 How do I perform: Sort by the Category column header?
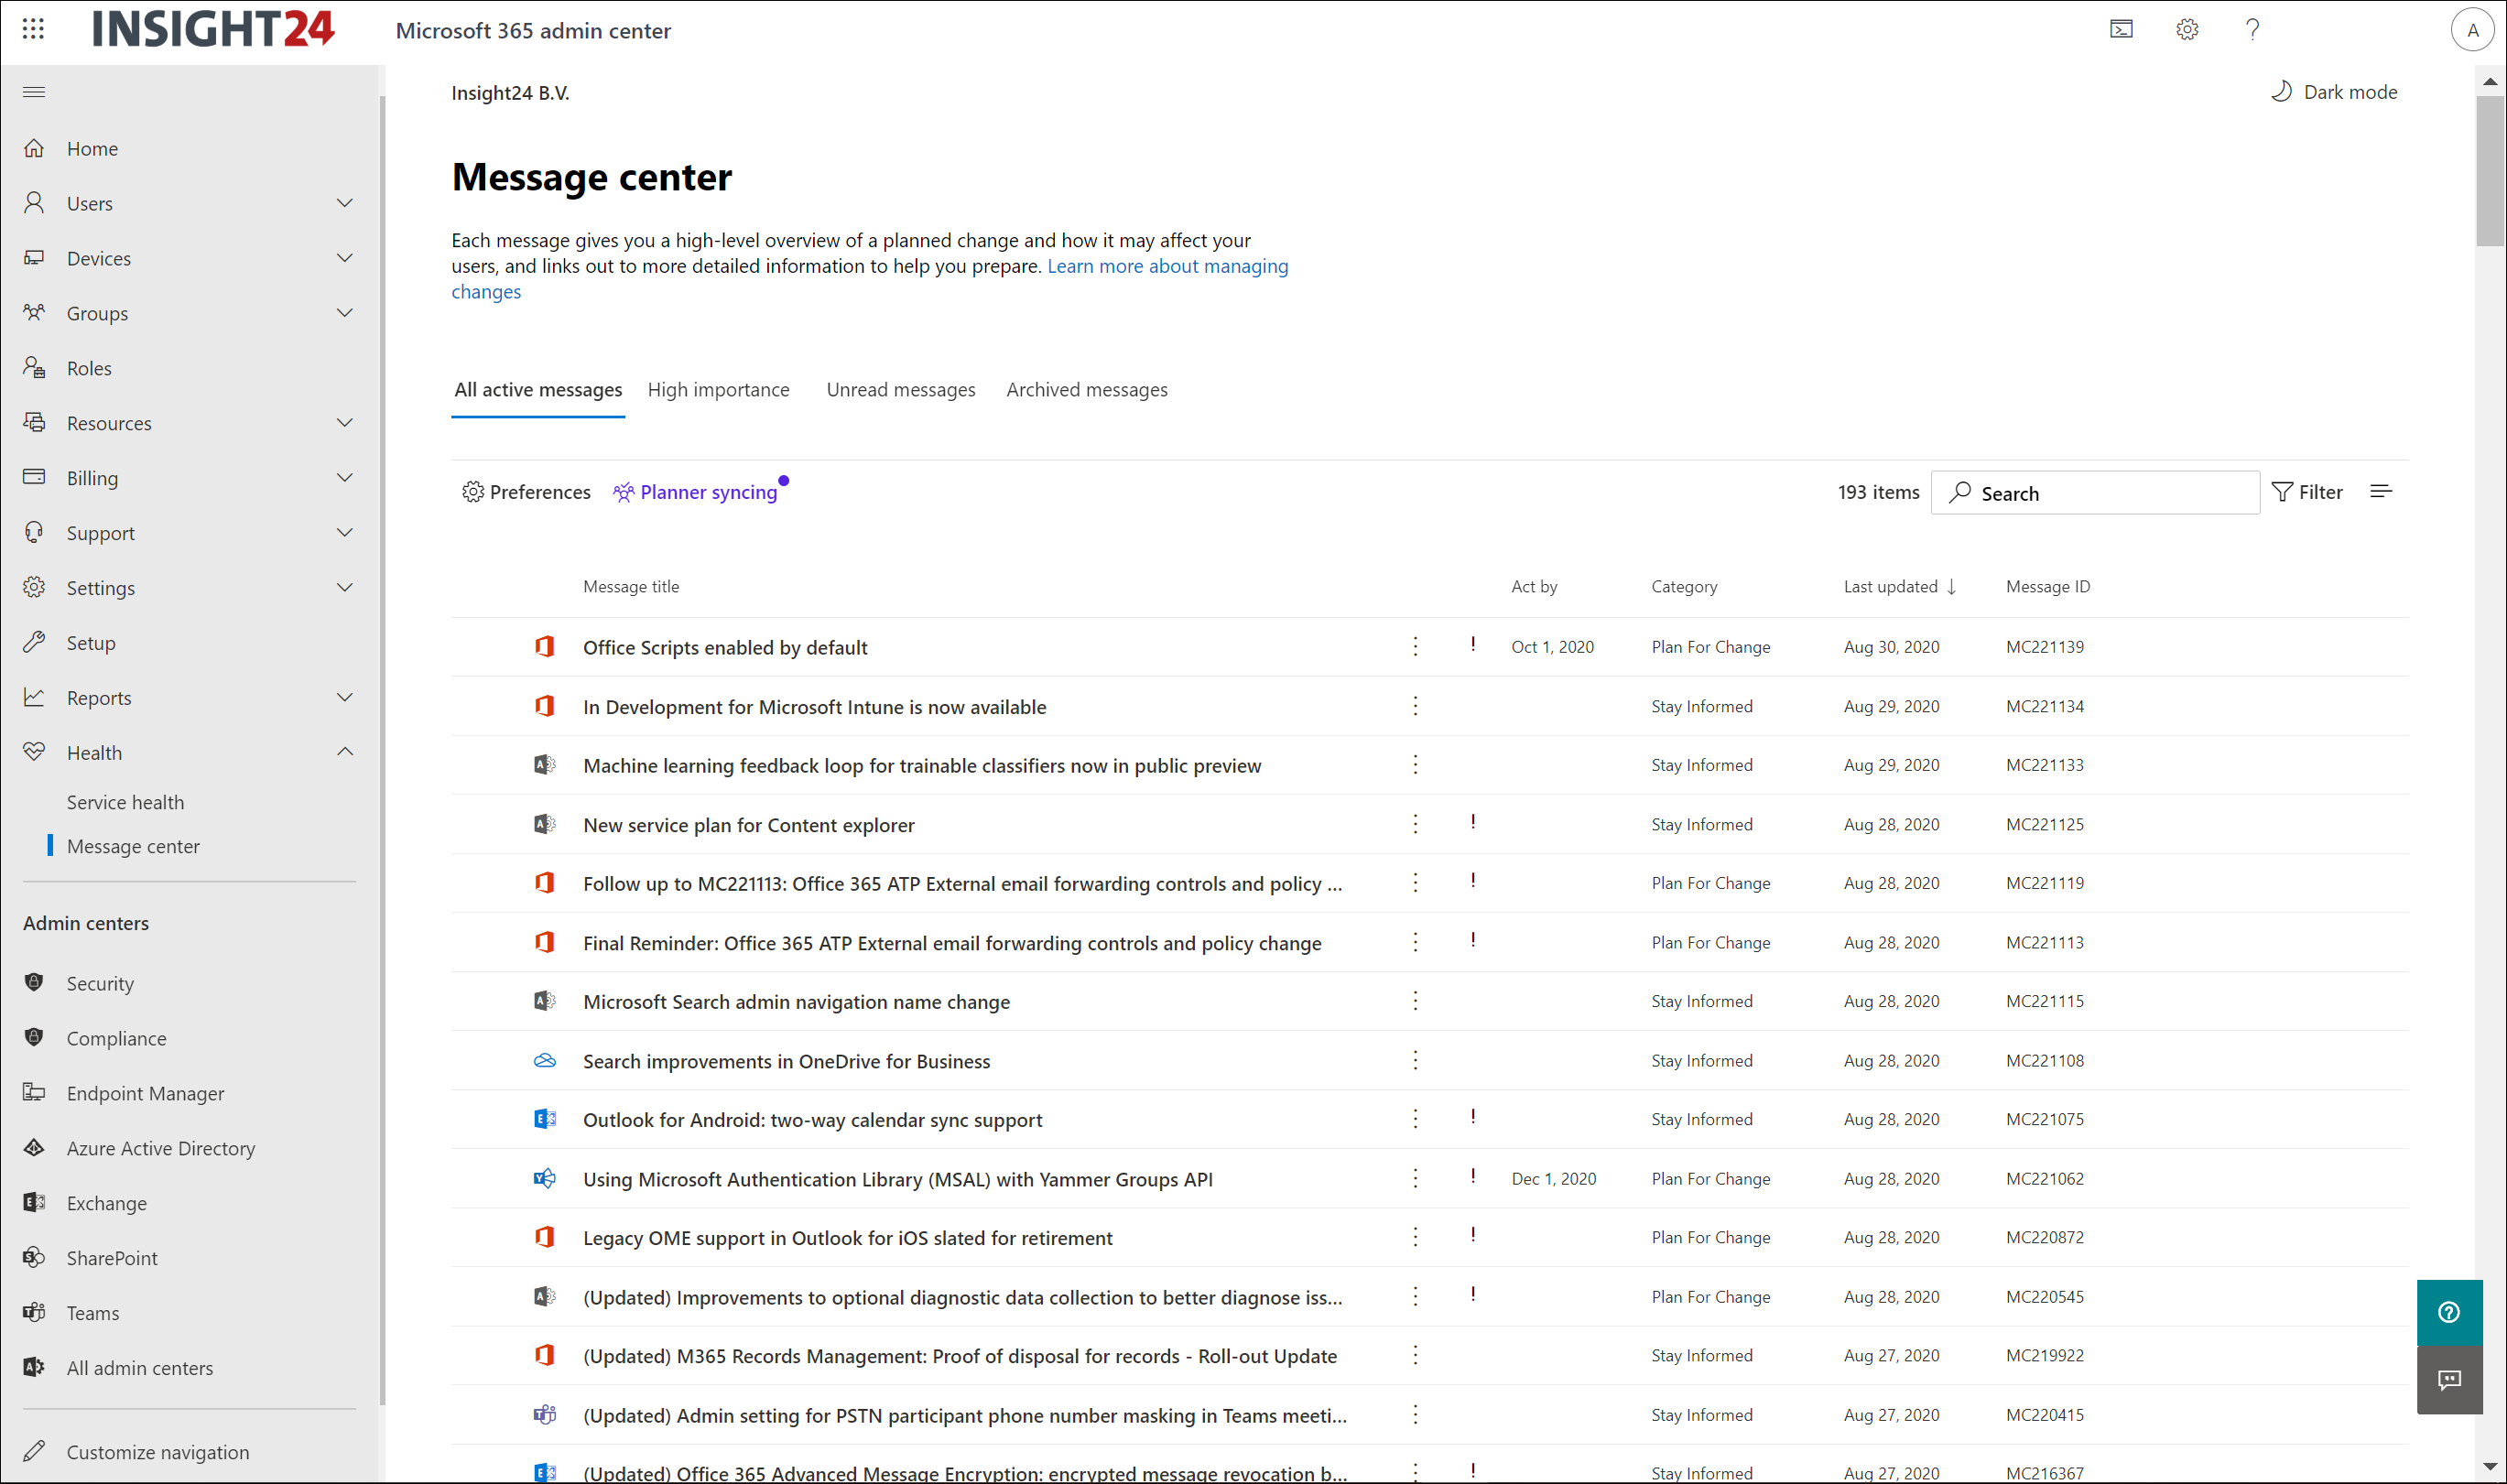coord(1684,587)
